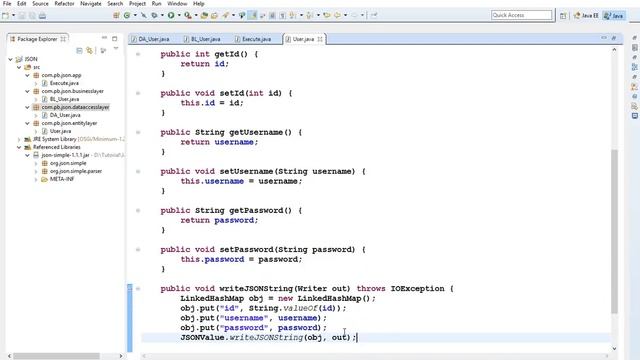Click the New Java Class icon

(127, 16)
